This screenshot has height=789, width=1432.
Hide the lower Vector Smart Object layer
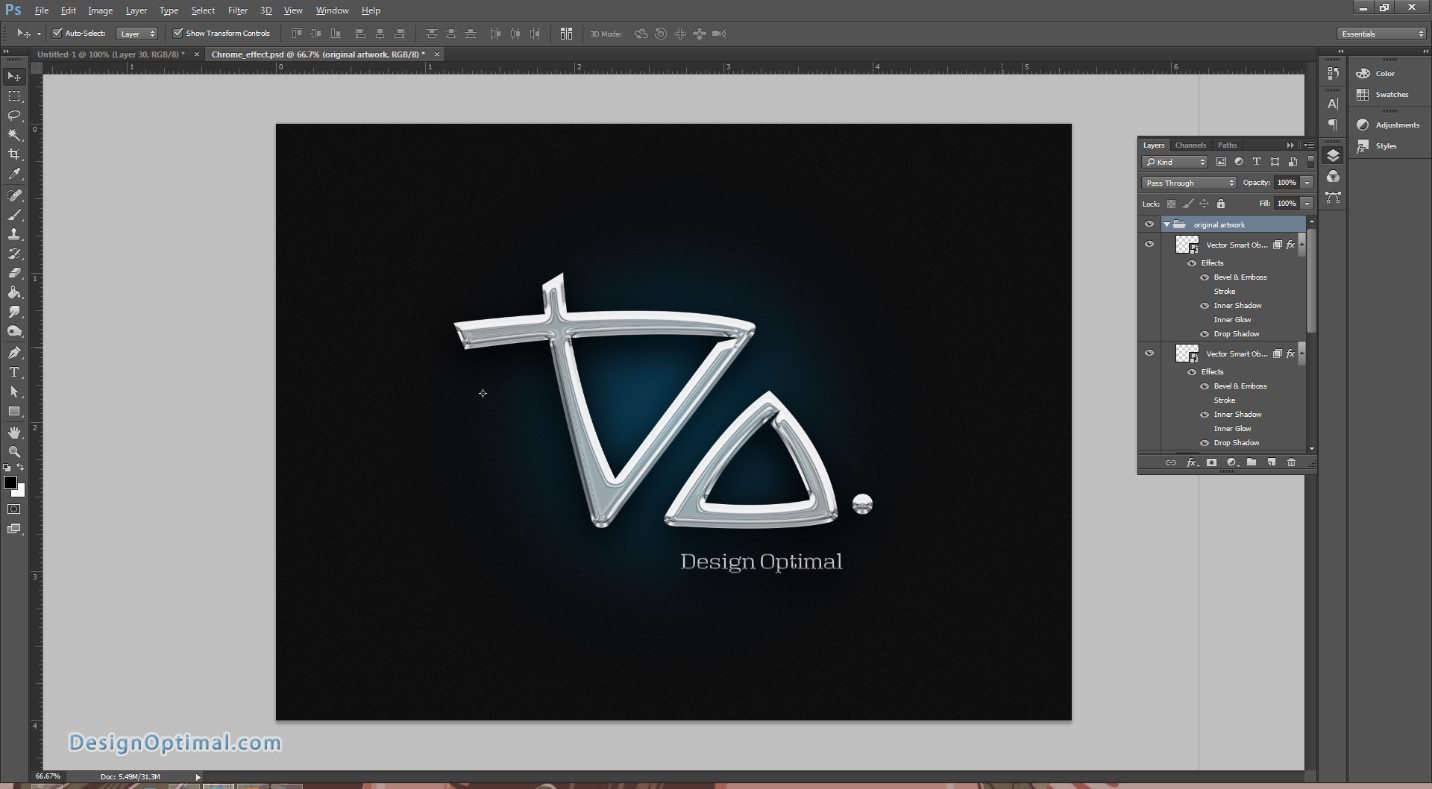[1149, 353]
